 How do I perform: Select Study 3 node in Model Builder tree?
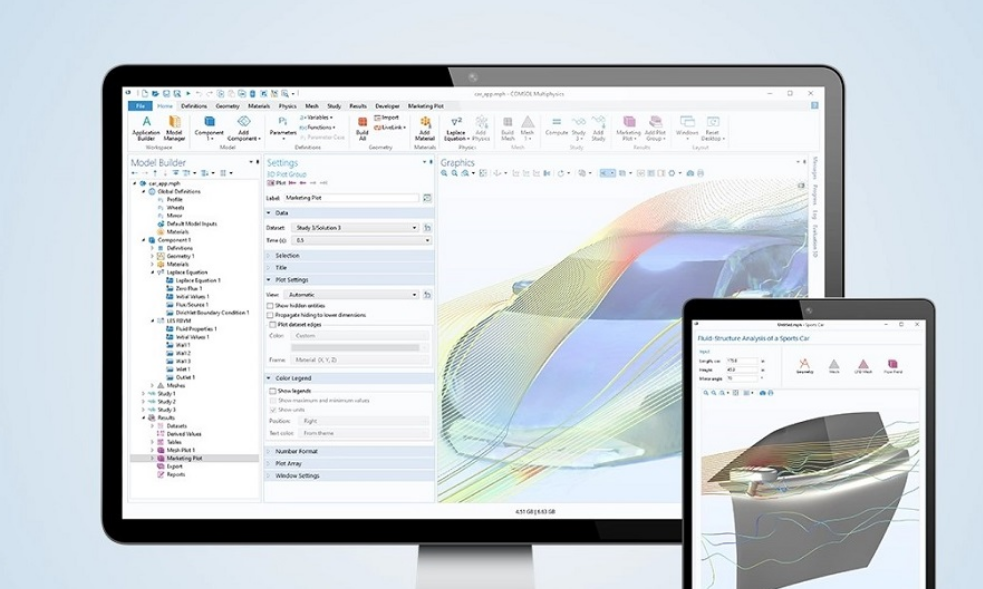166,410
